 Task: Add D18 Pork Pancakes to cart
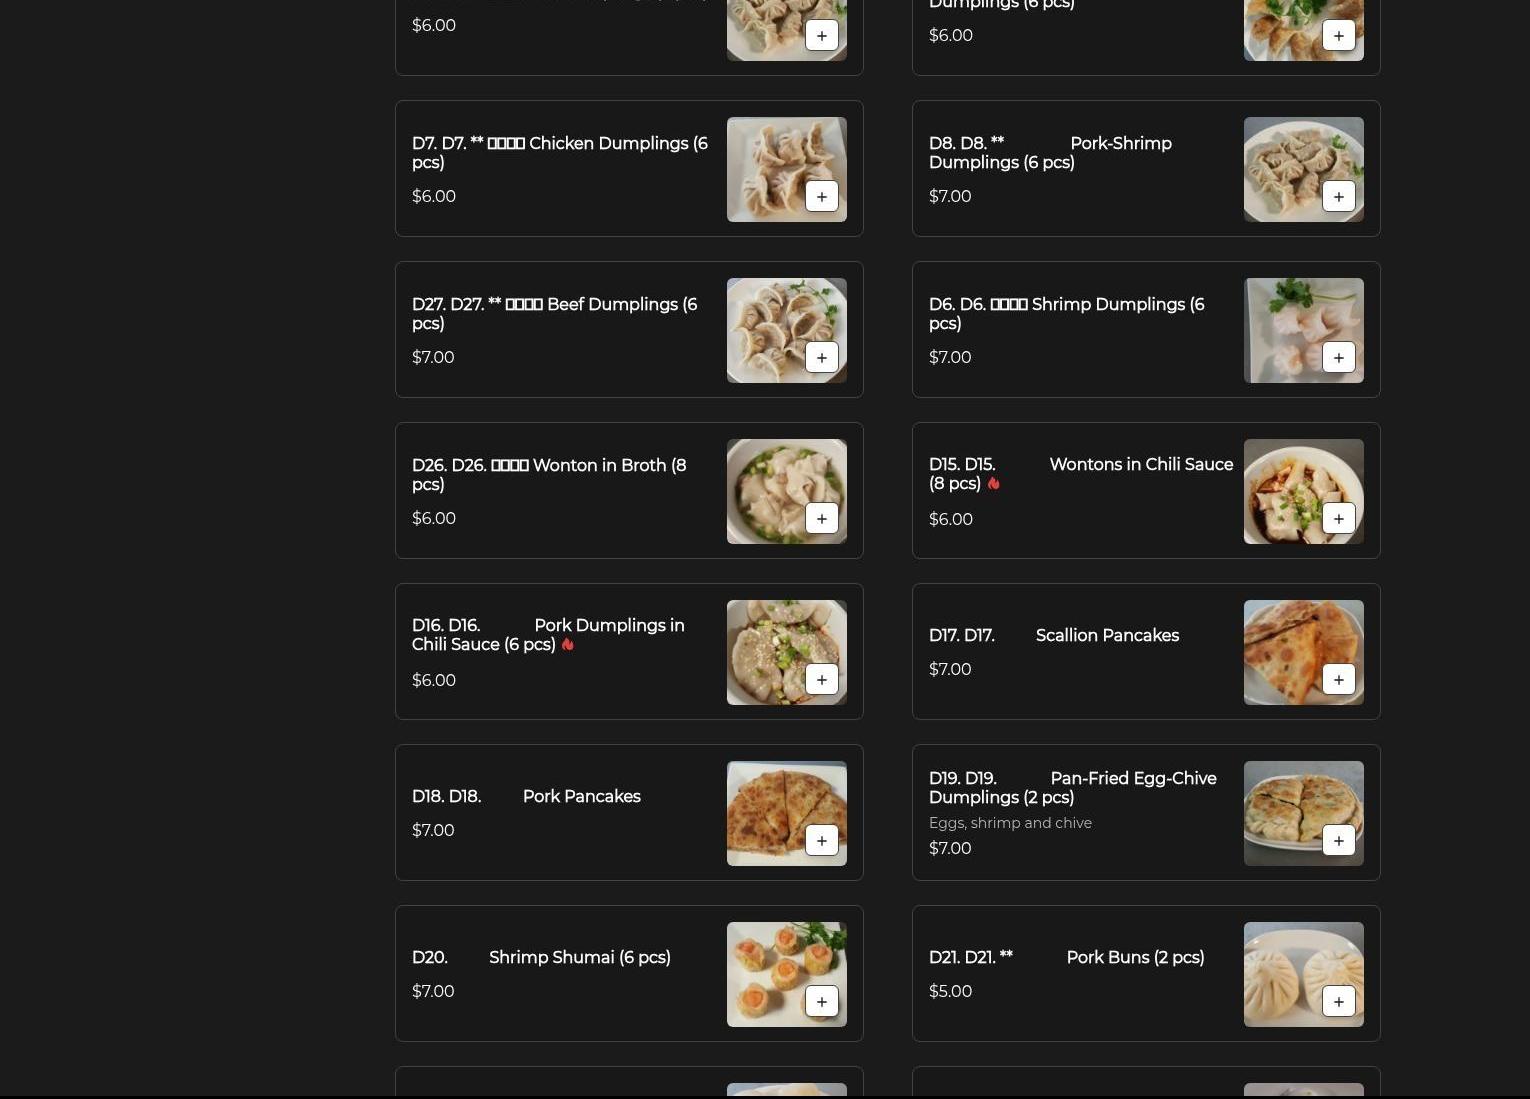point(822,840)
